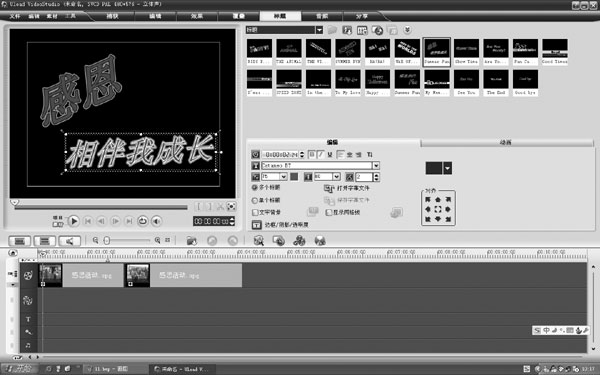Click the font color swatch
The height and width of the screenshot is (375, 600).
tap(294, 177)
